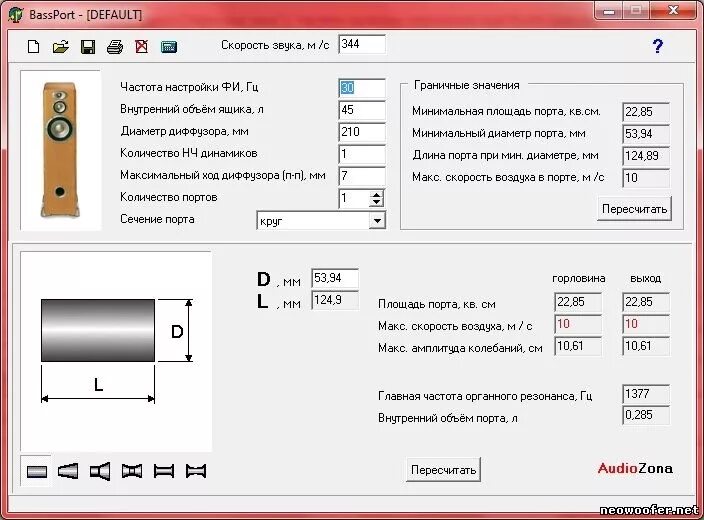This screenshot has width=704, height=520.
Task: Click the D diameter field showing 53,94
Action: pos(335,278)
